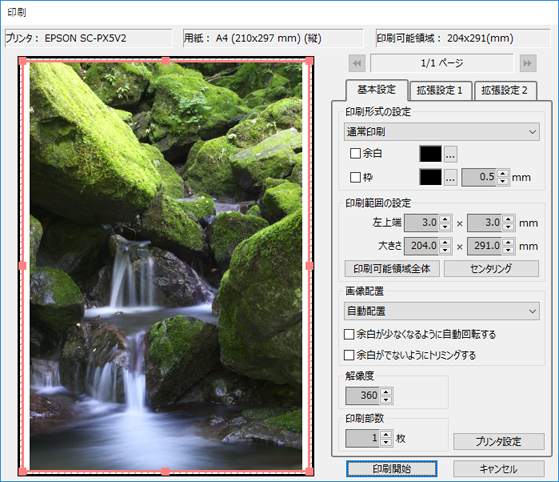This screenshot has height=482, width=559.
Task: Open the 通常印刷 print format dropdown
Action: [442, 132]
